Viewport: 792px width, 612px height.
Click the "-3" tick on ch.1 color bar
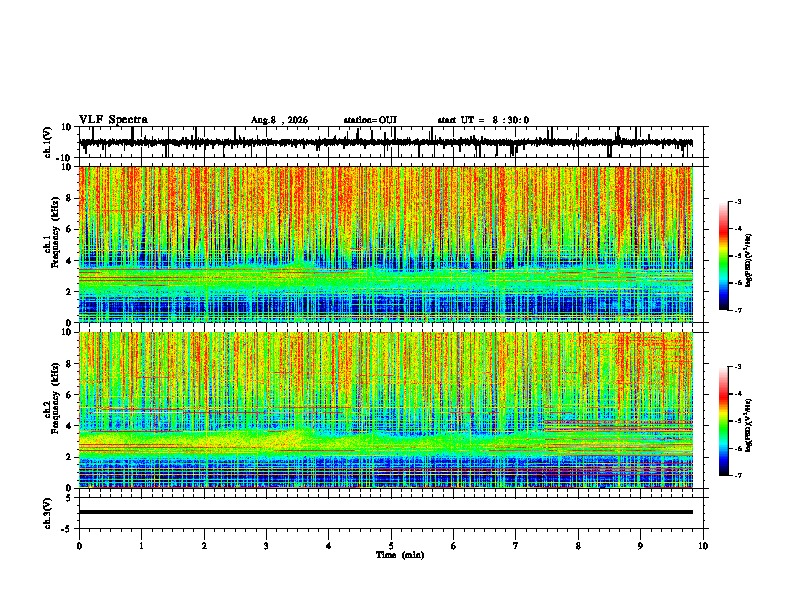(x=737, y=201)
